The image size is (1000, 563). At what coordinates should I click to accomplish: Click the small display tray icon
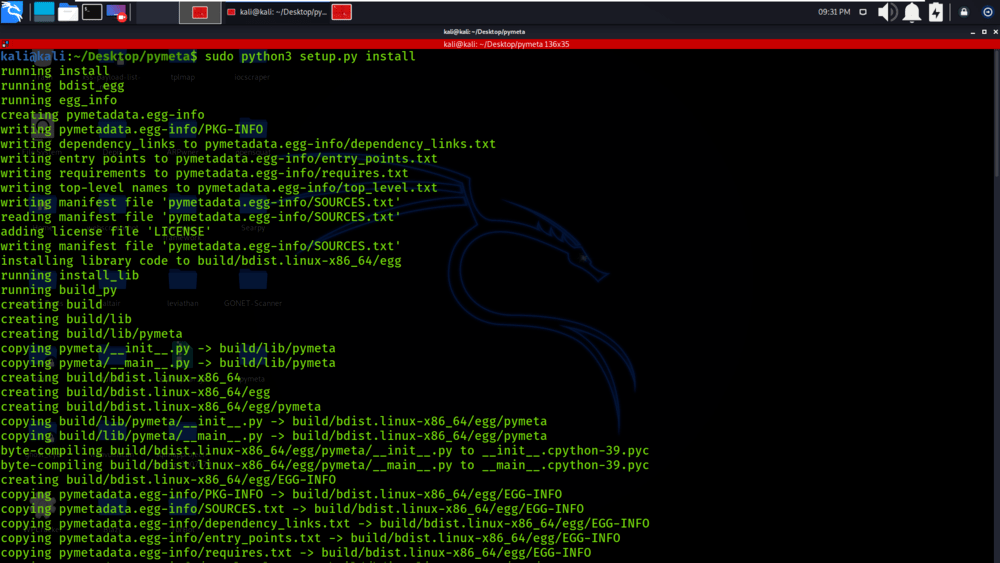863,12
